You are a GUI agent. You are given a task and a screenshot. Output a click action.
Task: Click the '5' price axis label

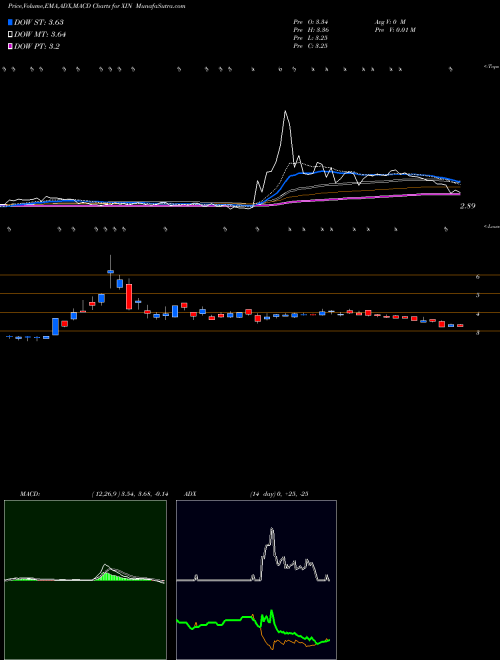(x=478, y=295)
